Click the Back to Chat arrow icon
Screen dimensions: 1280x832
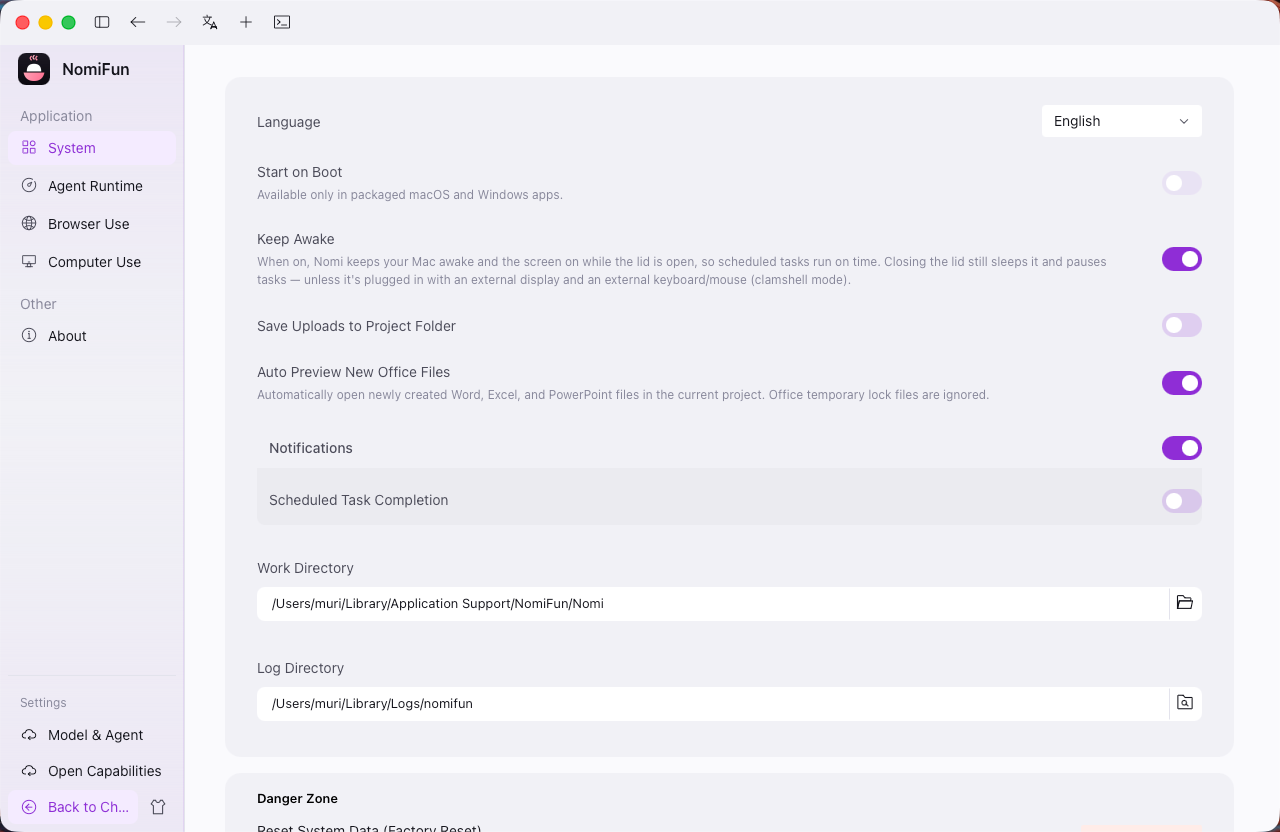pos(29,806)
